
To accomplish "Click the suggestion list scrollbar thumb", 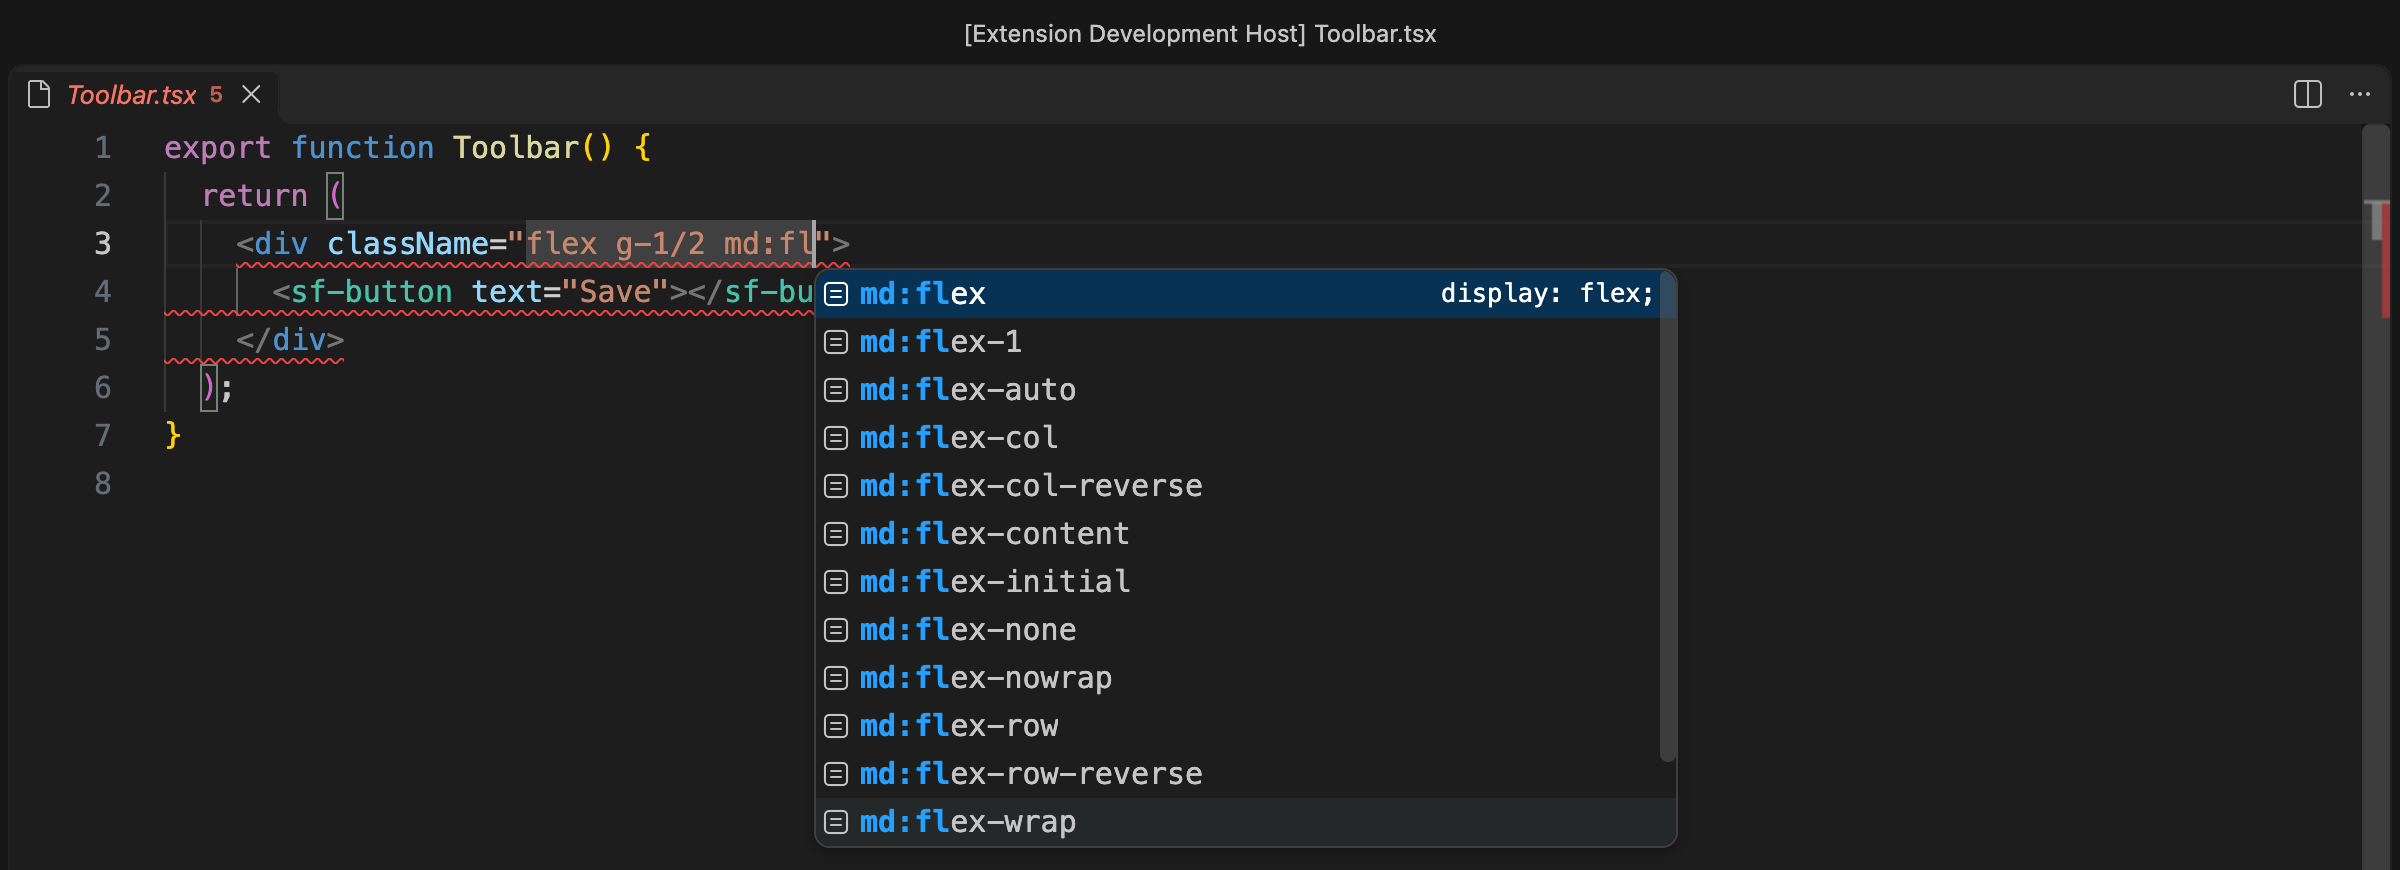I will (1667, 516).
